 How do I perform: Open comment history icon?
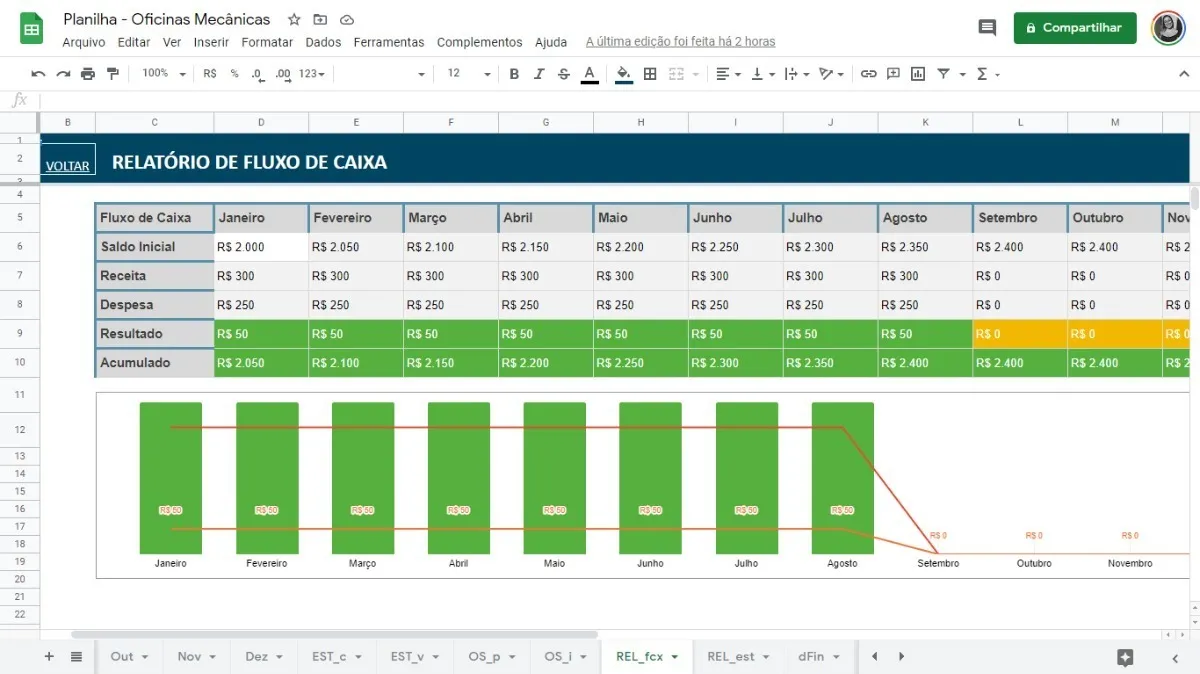987,28
